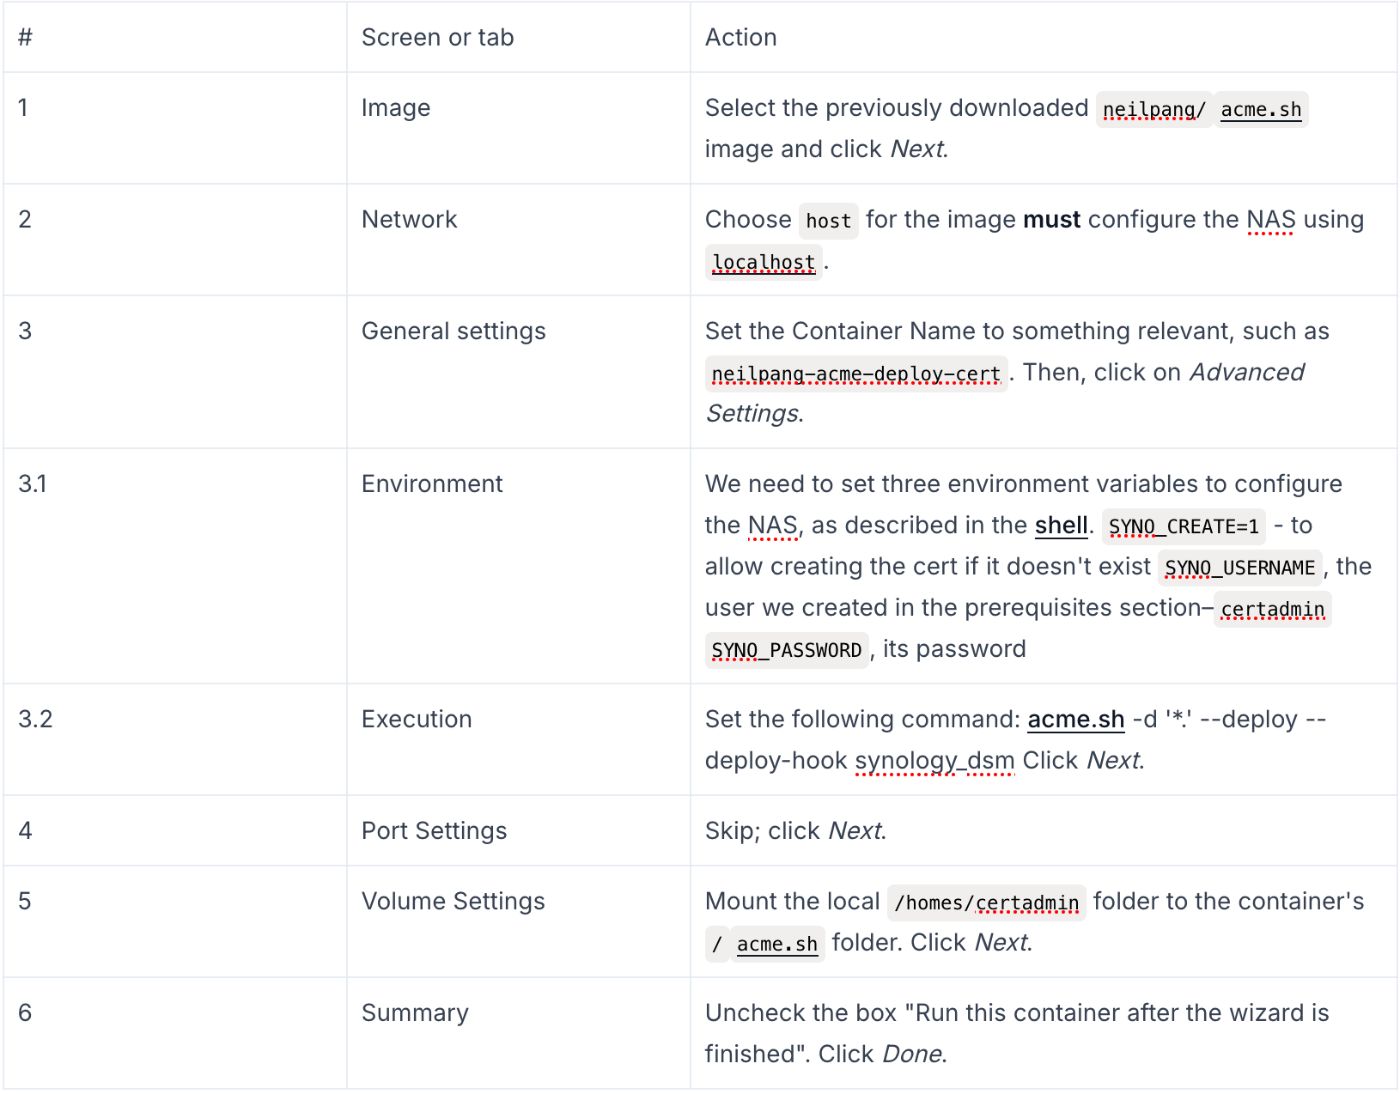Viewport: 1400px width, 1094px height.
Task: Click the "Action" column header
Action: coord(740,38)
